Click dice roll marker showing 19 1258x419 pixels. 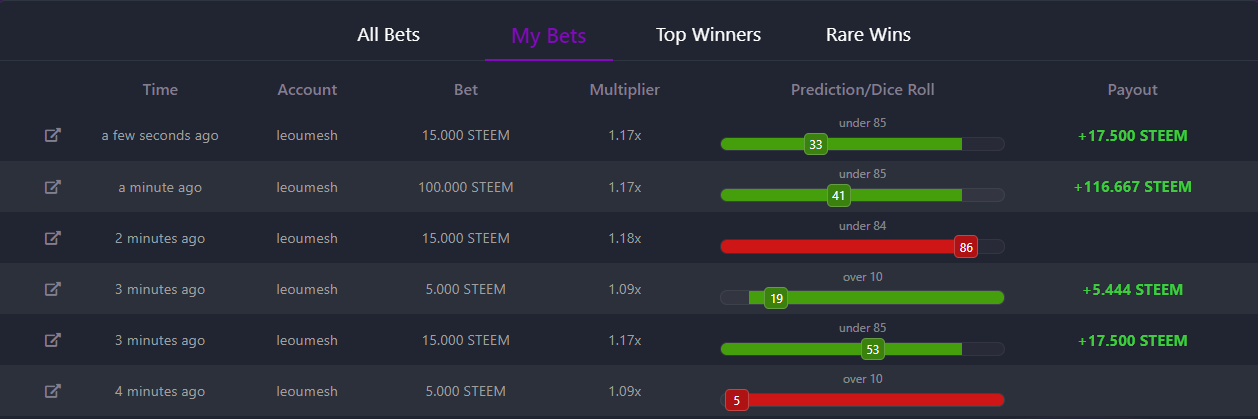click(x=776, y=298)
